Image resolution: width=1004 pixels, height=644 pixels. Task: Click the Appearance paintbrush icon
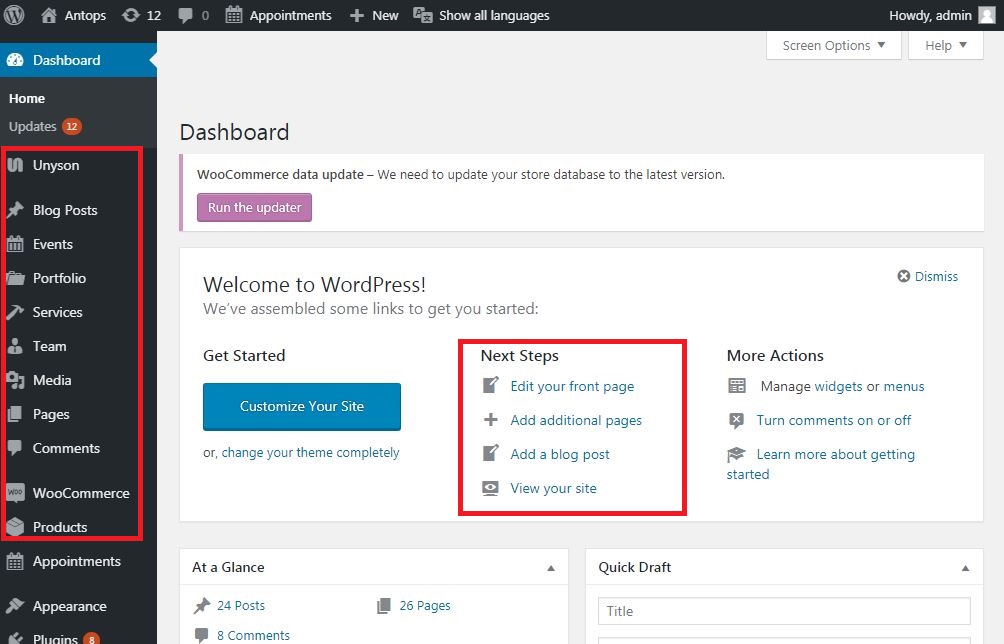(15, 606)
